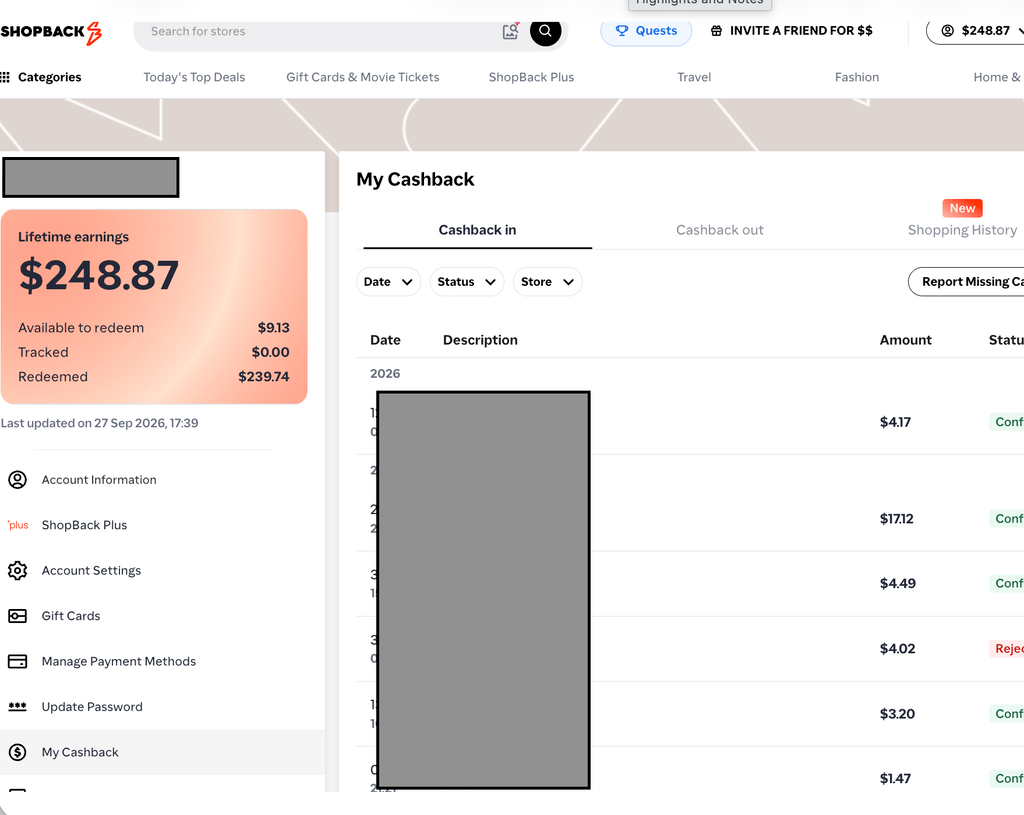The image size is (1024, 815).
Task: Click the Update Password asterisks icon
Action: (x=18, y=707)
